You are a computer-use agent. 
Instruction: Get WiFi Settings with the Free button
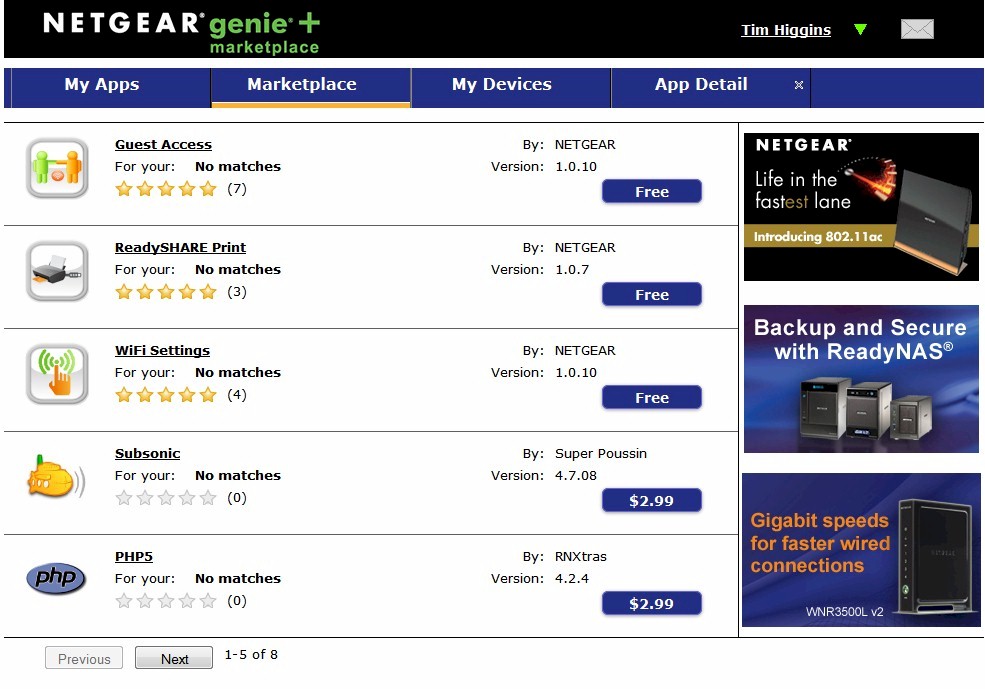pos(651,398)
